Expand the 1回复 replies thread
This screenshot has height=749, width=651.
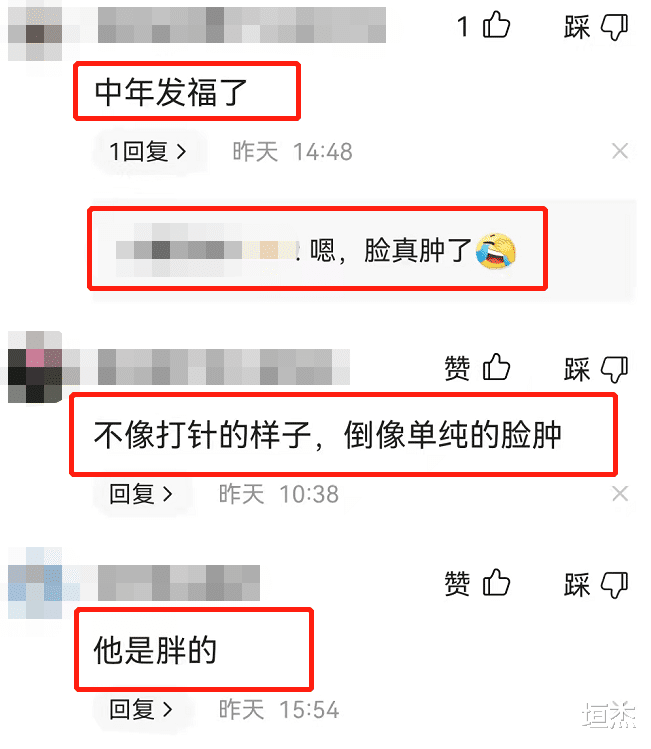coord(148,151)
